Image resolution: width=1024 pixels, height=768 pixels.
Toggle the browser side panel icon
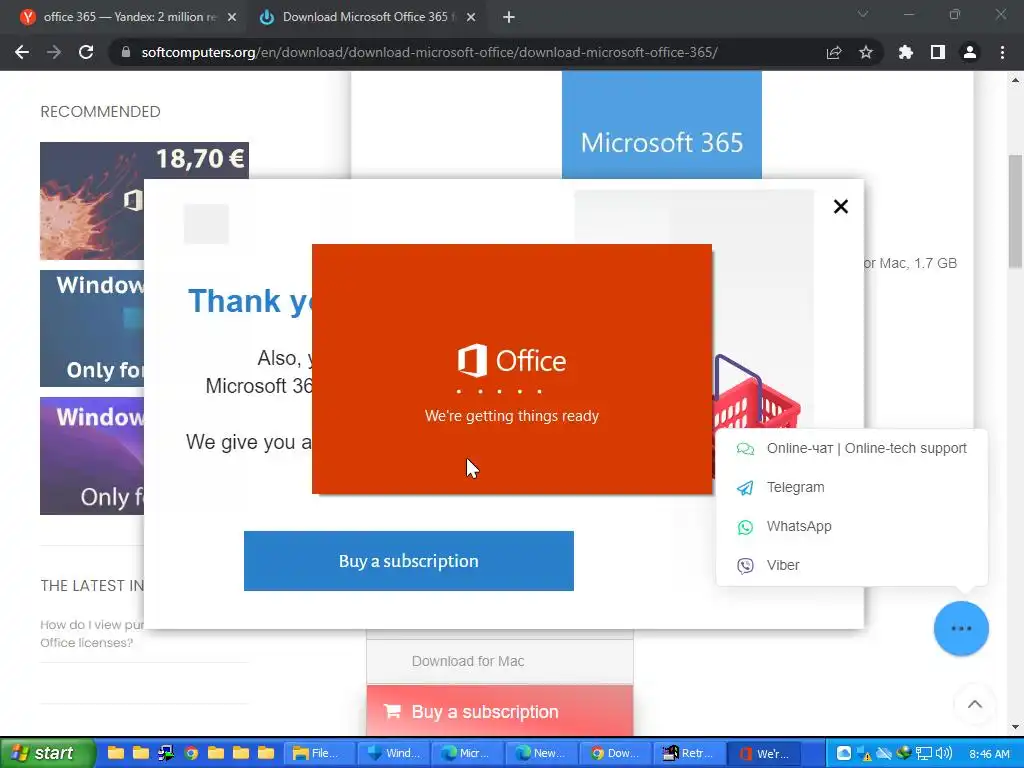tap(938, 52)
